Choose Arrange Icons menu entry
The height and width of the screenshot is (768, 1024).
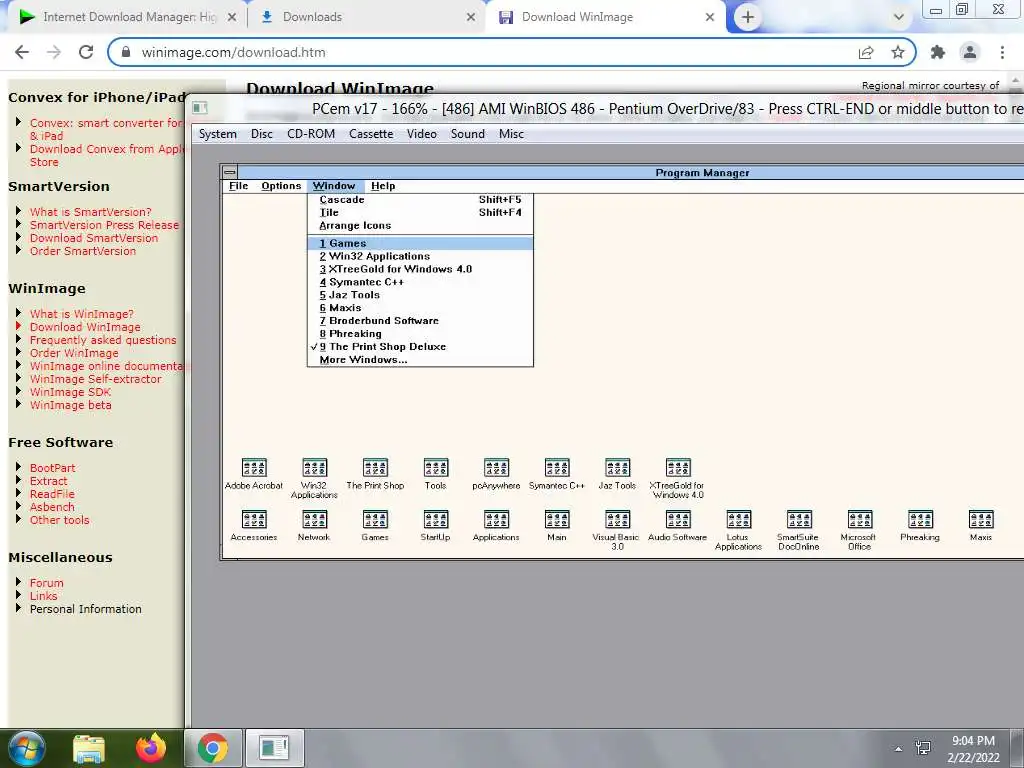point(420,225)
